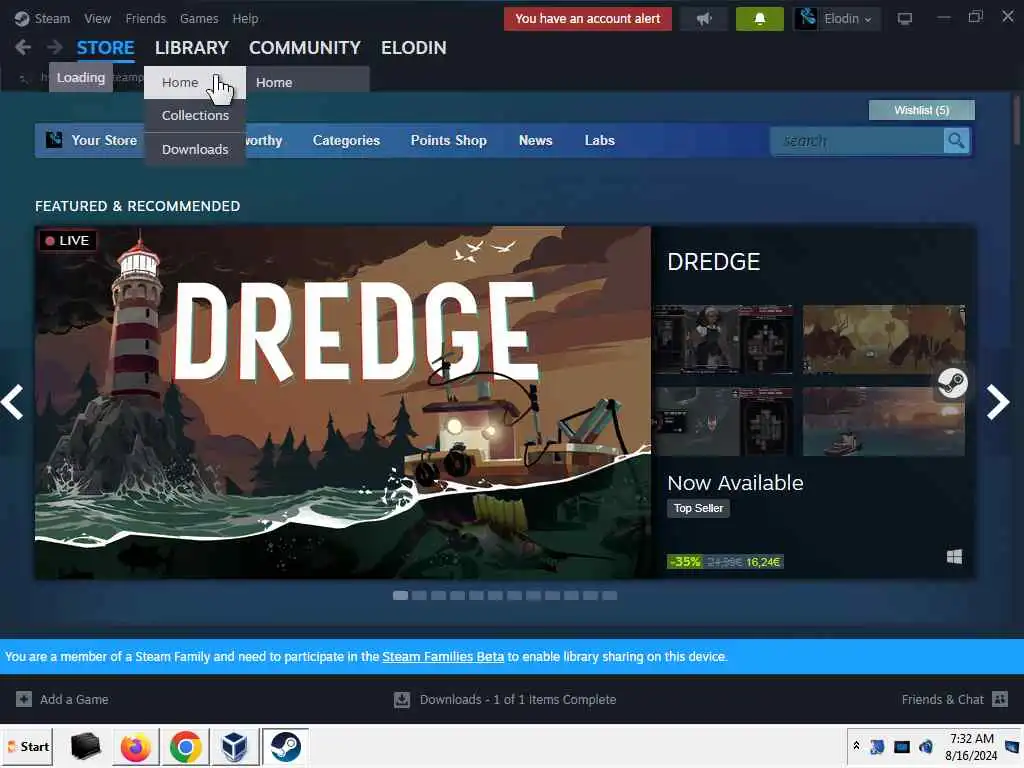Click the Steam taskbar icon
This screenshot has height=768, width=1024.
(x=285, y=746)
